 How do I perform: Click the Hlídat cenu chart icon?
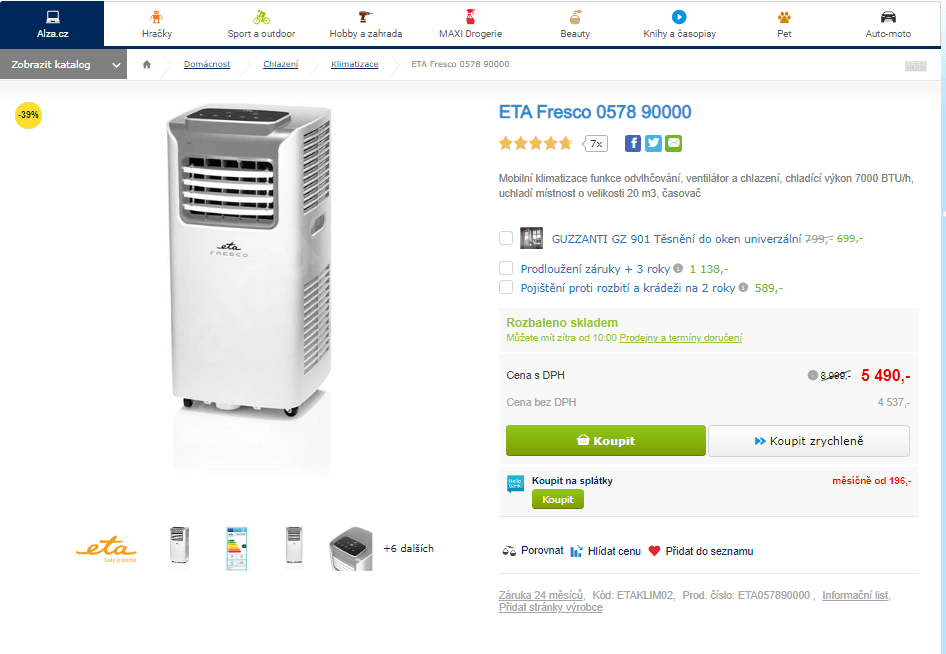click(576, 551)
